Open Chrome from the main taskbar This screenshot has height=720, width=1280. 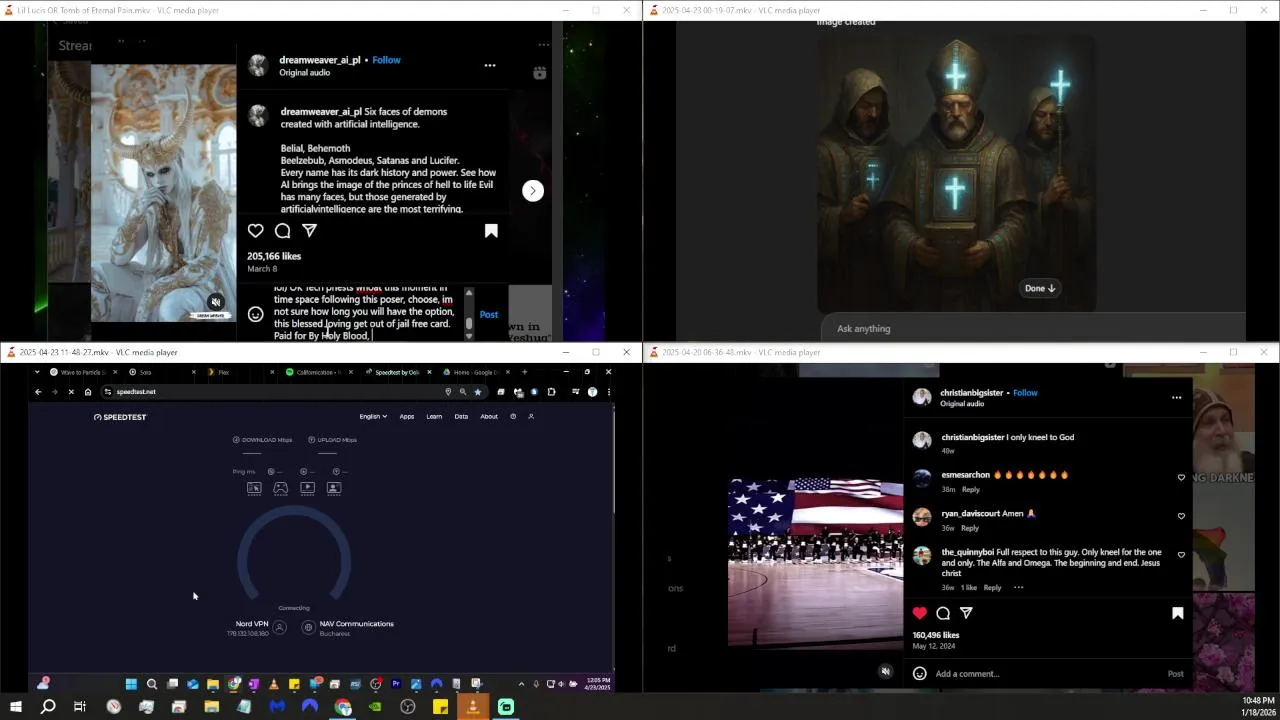click(x=343, y=707)
